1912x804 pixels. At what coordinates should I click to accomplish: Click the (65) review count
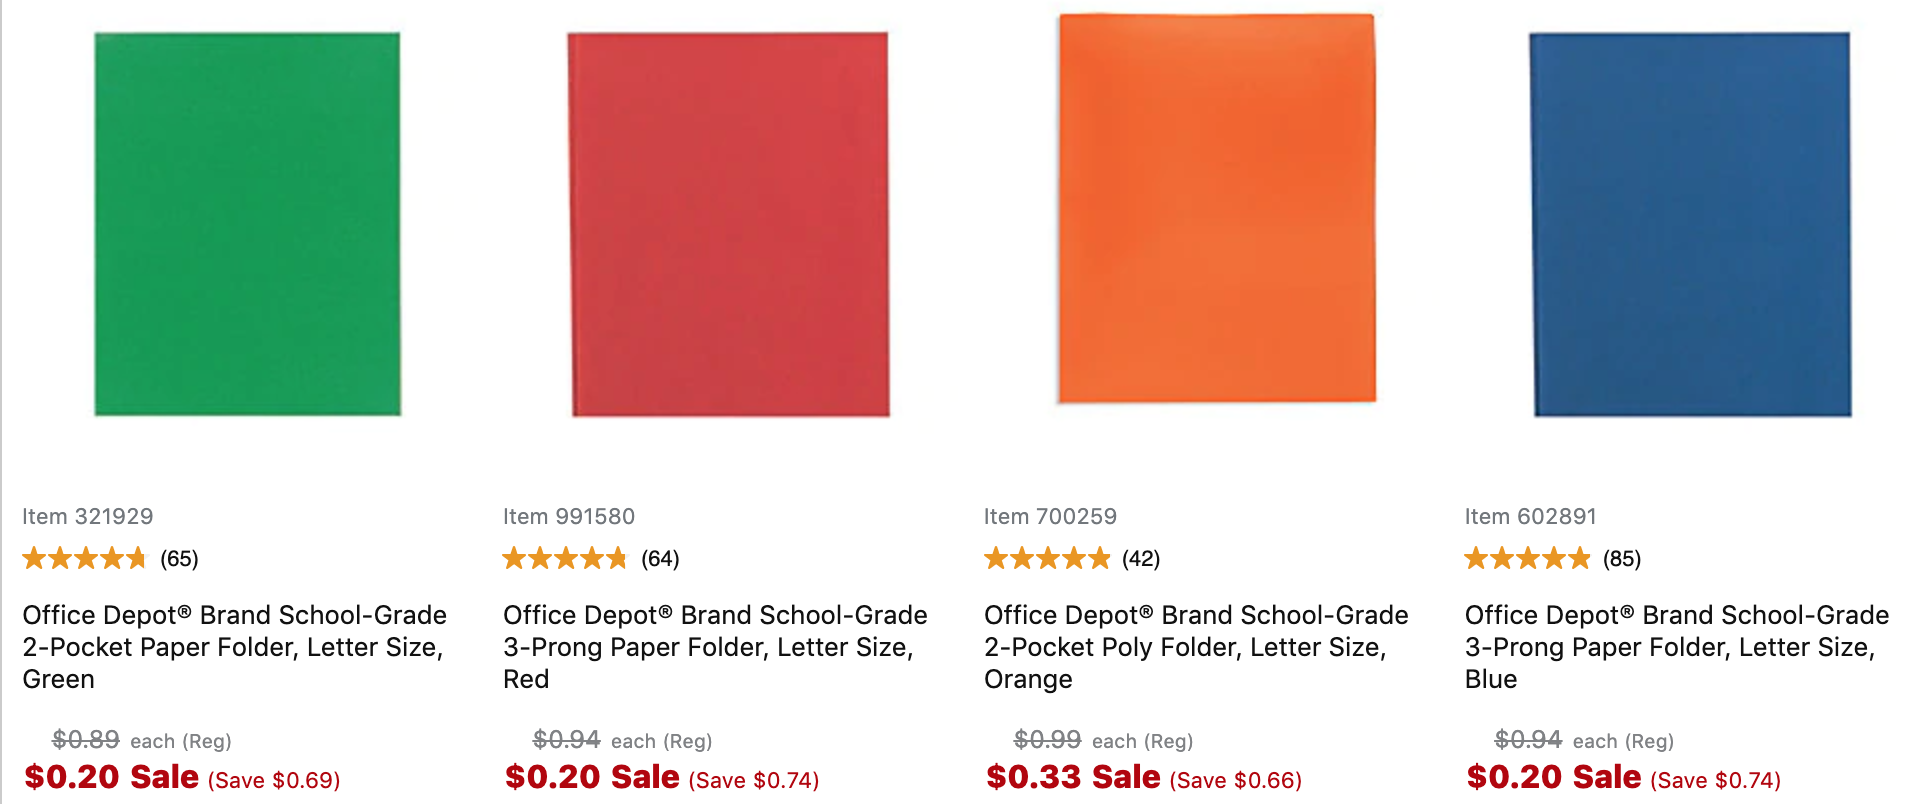point(179,559)
